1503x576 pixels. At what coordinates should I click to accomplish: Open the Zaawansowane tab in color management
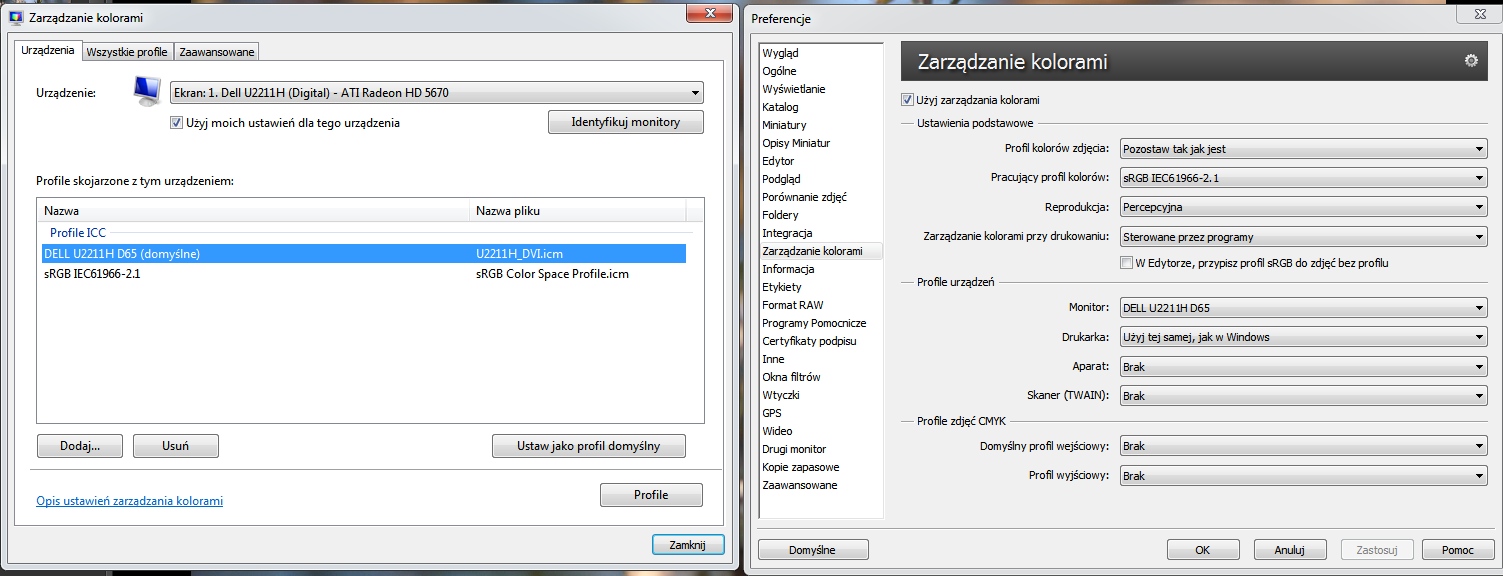(x=217, y=51)
